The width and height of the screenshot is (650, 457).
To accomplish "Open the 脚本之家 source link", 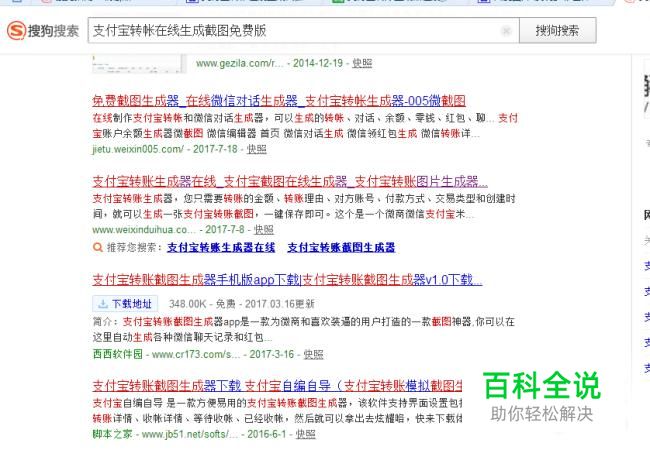I will point(112,434).
